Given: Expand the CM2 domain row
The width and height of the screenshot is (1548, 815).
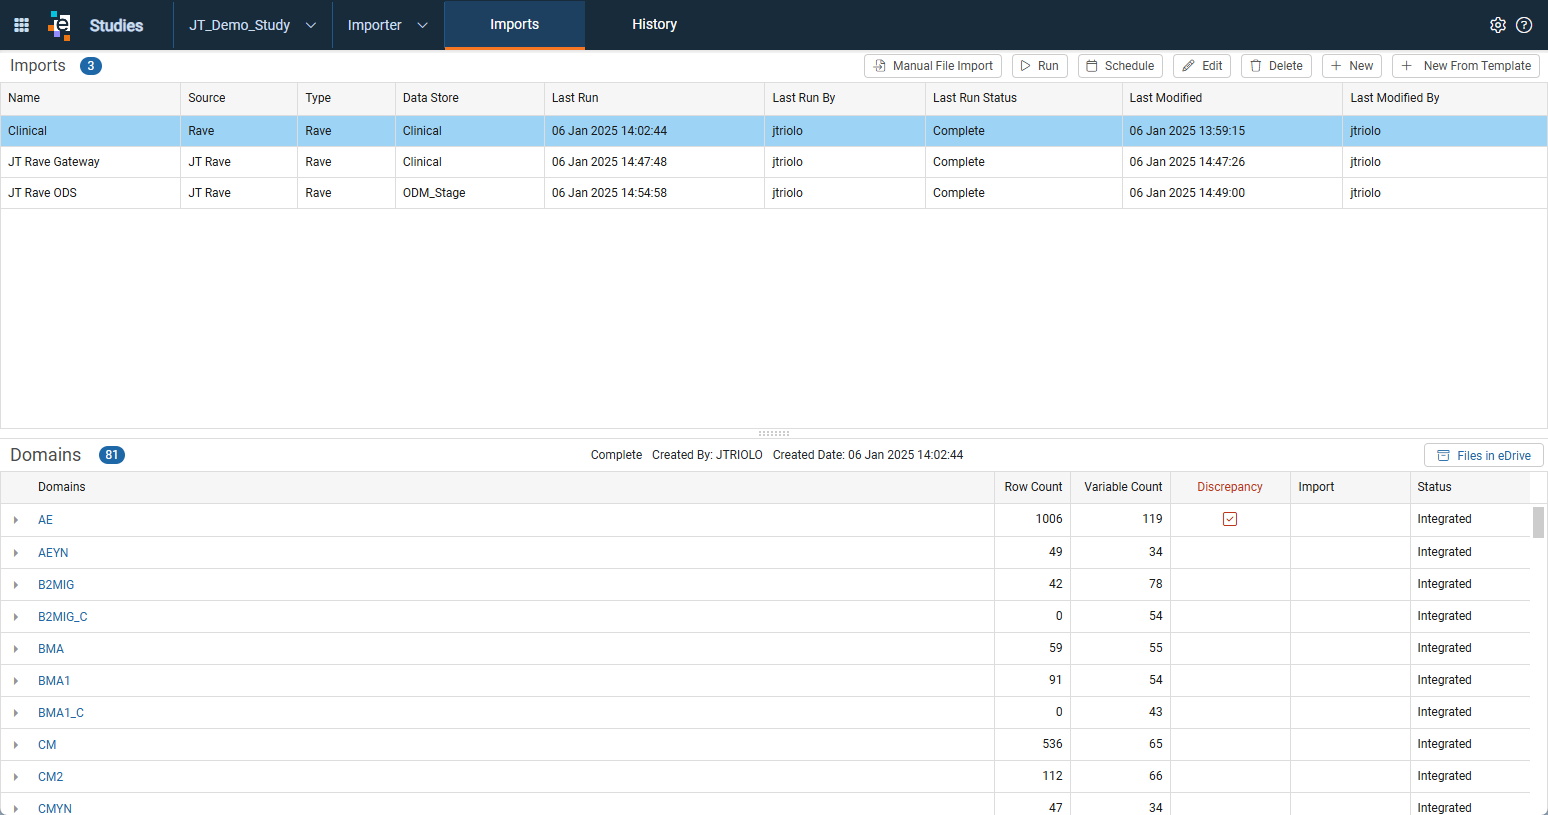Looking at the screenshot, I should pos(16,777).
